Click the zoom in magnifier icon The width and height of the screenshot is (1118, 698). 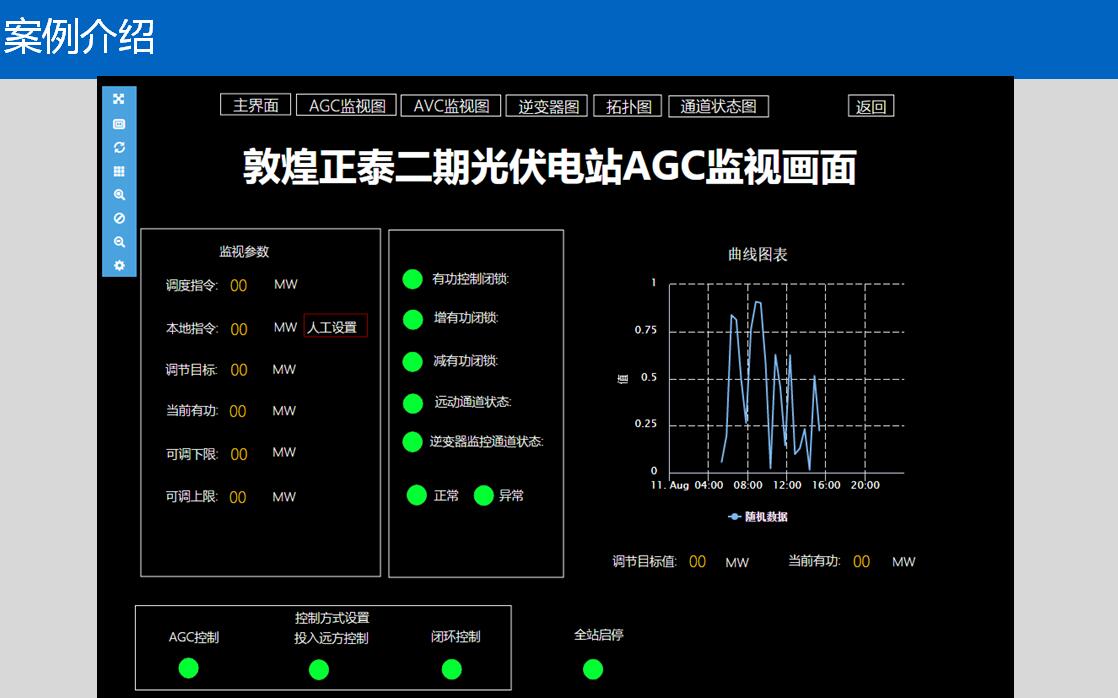(x=119, y=195)
